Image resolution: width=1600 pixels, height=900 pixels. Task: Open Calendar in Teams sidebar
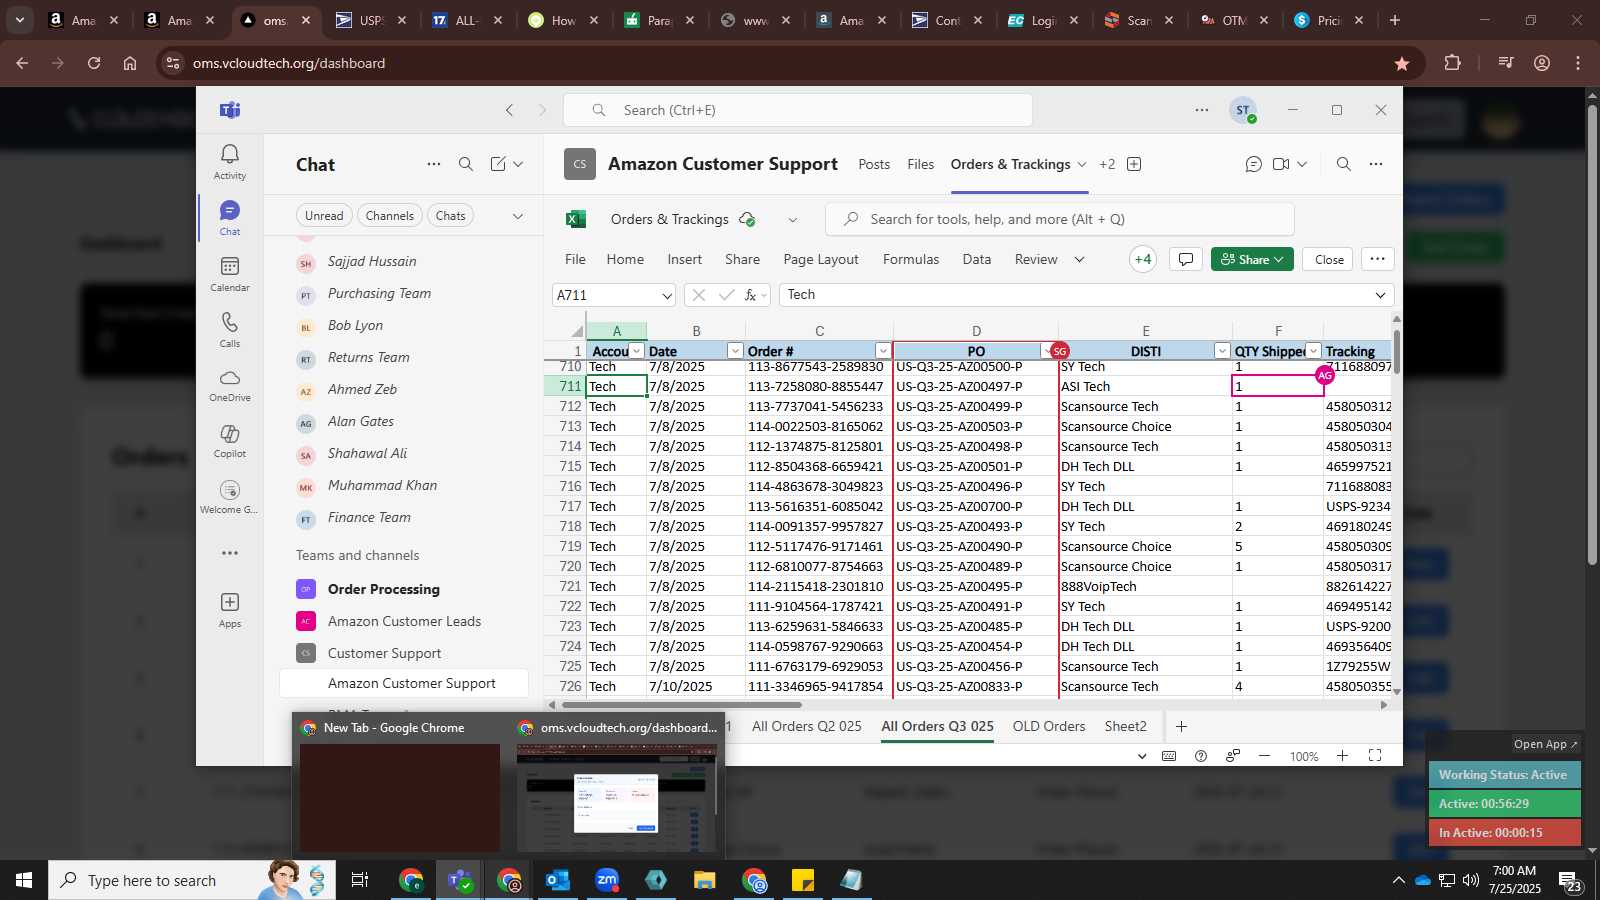coord(230,273)
